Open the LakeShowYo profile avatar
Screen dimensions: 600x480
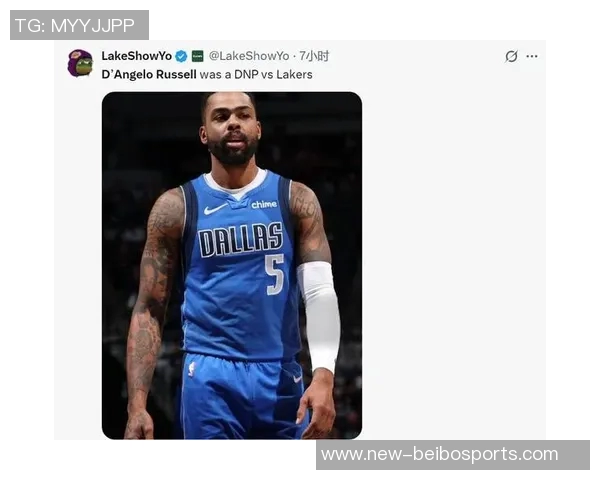pos(80,63)
